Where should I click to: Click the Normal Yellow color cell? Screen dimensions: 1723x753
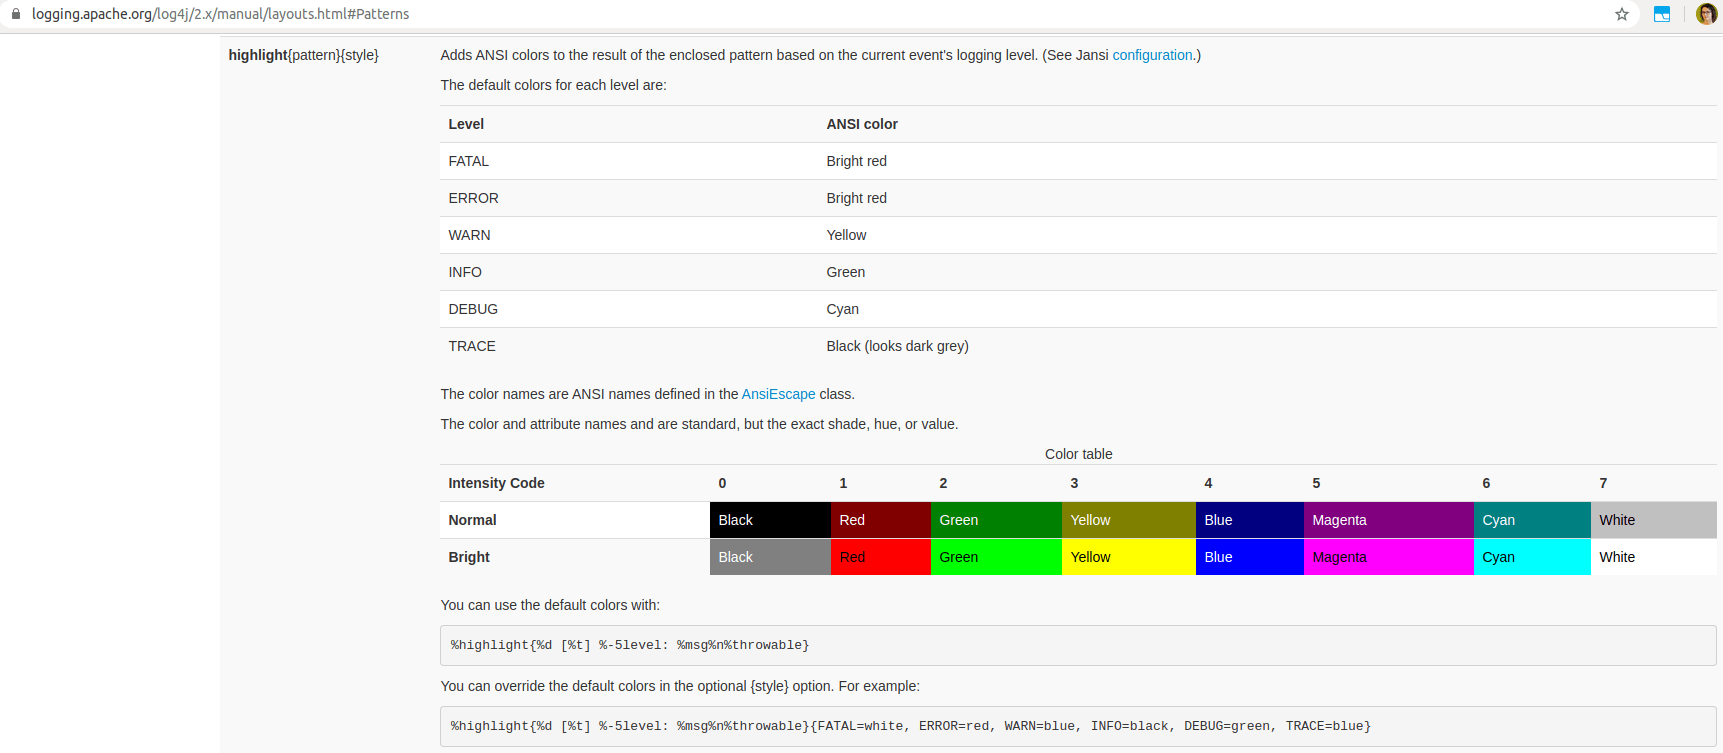(x=1129, y=520)
